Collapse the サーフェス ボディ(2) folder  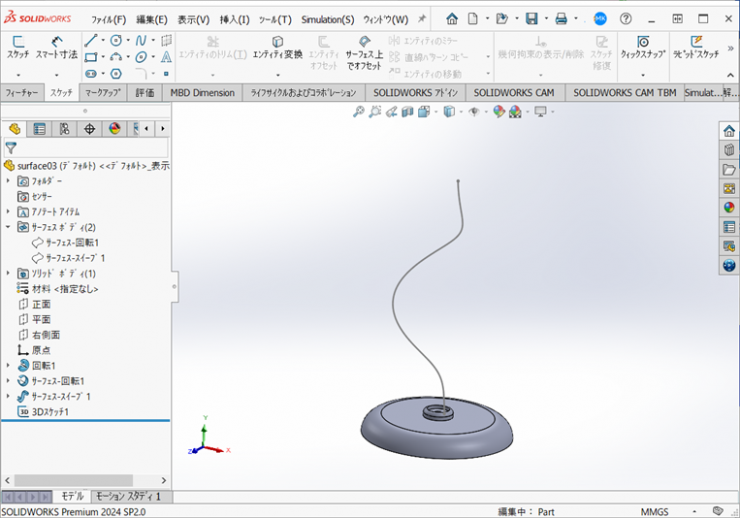click(x=9, y=227)
